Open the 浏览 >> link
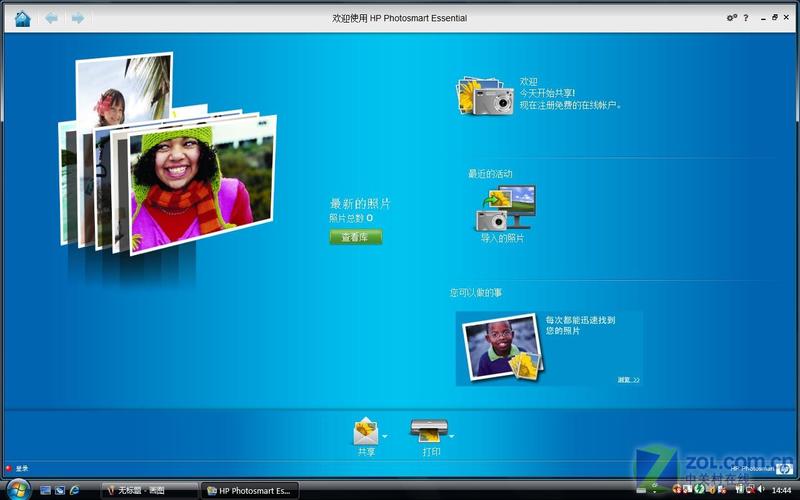 [x=628, y=380]
